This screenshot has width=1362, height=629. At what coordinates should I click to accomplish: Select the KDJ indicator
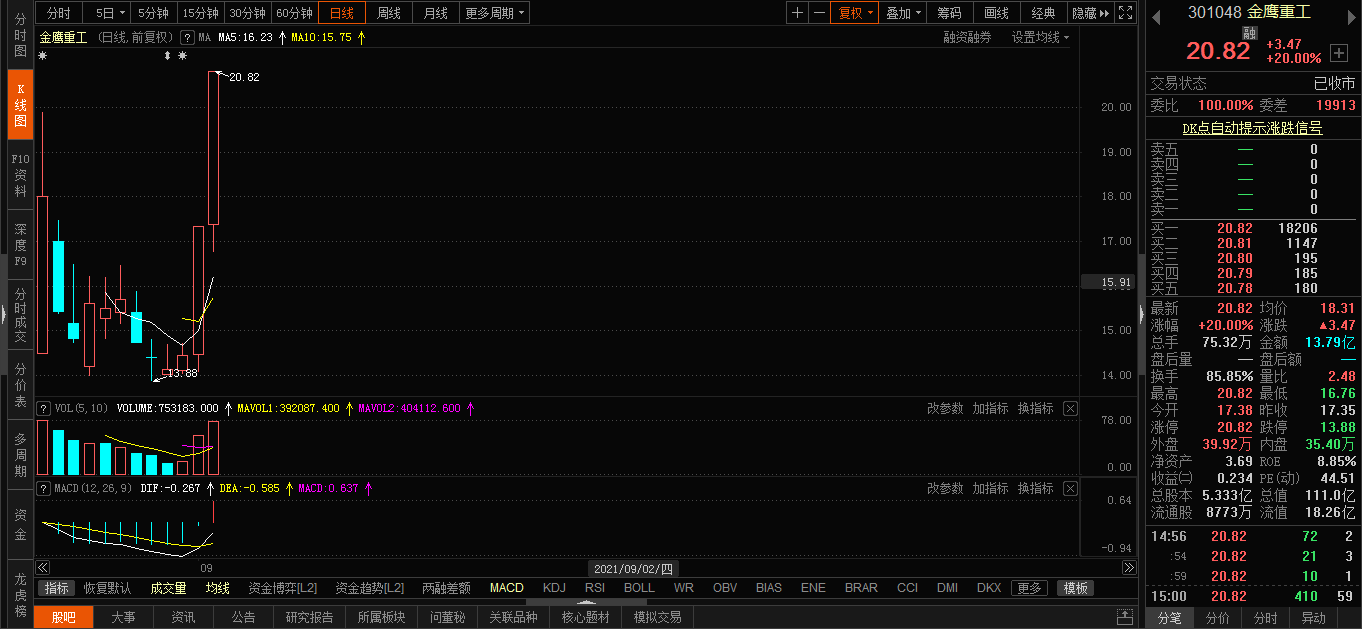(553, 588)
